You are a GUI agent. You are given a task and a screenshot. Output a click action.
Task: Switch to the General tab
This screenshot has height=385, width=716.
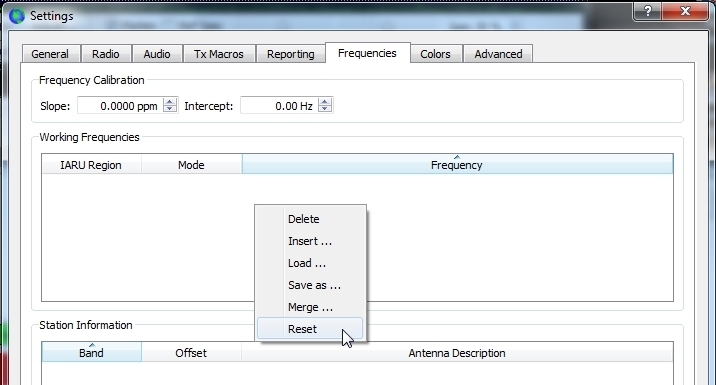[x=50, y=54]
